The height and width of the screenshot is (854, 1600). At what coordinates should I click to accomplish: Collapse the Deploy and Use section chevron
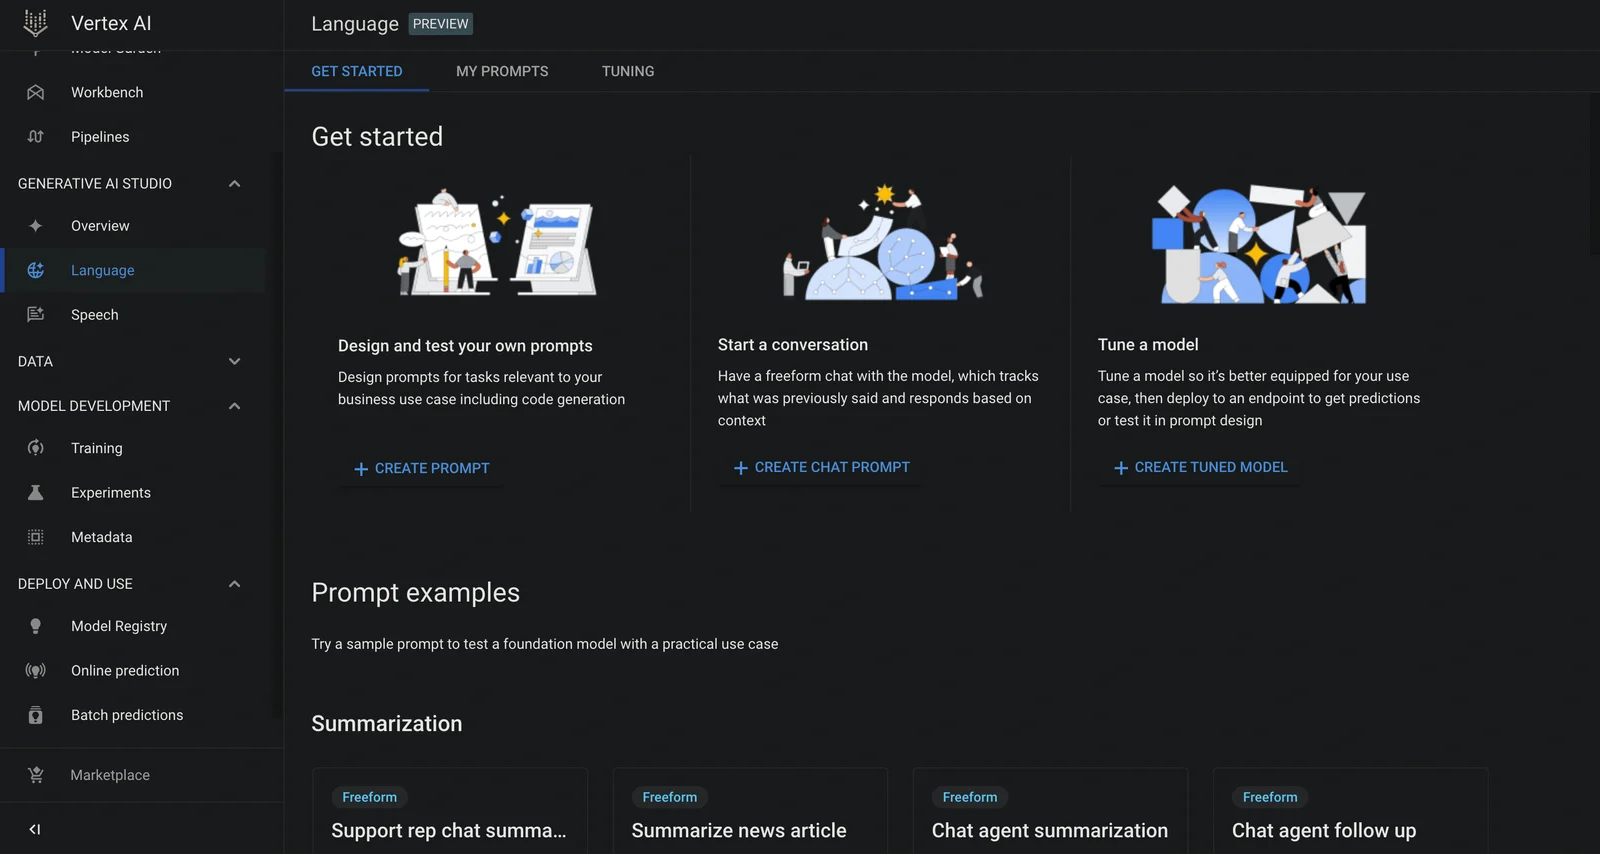tap(234, 584)
